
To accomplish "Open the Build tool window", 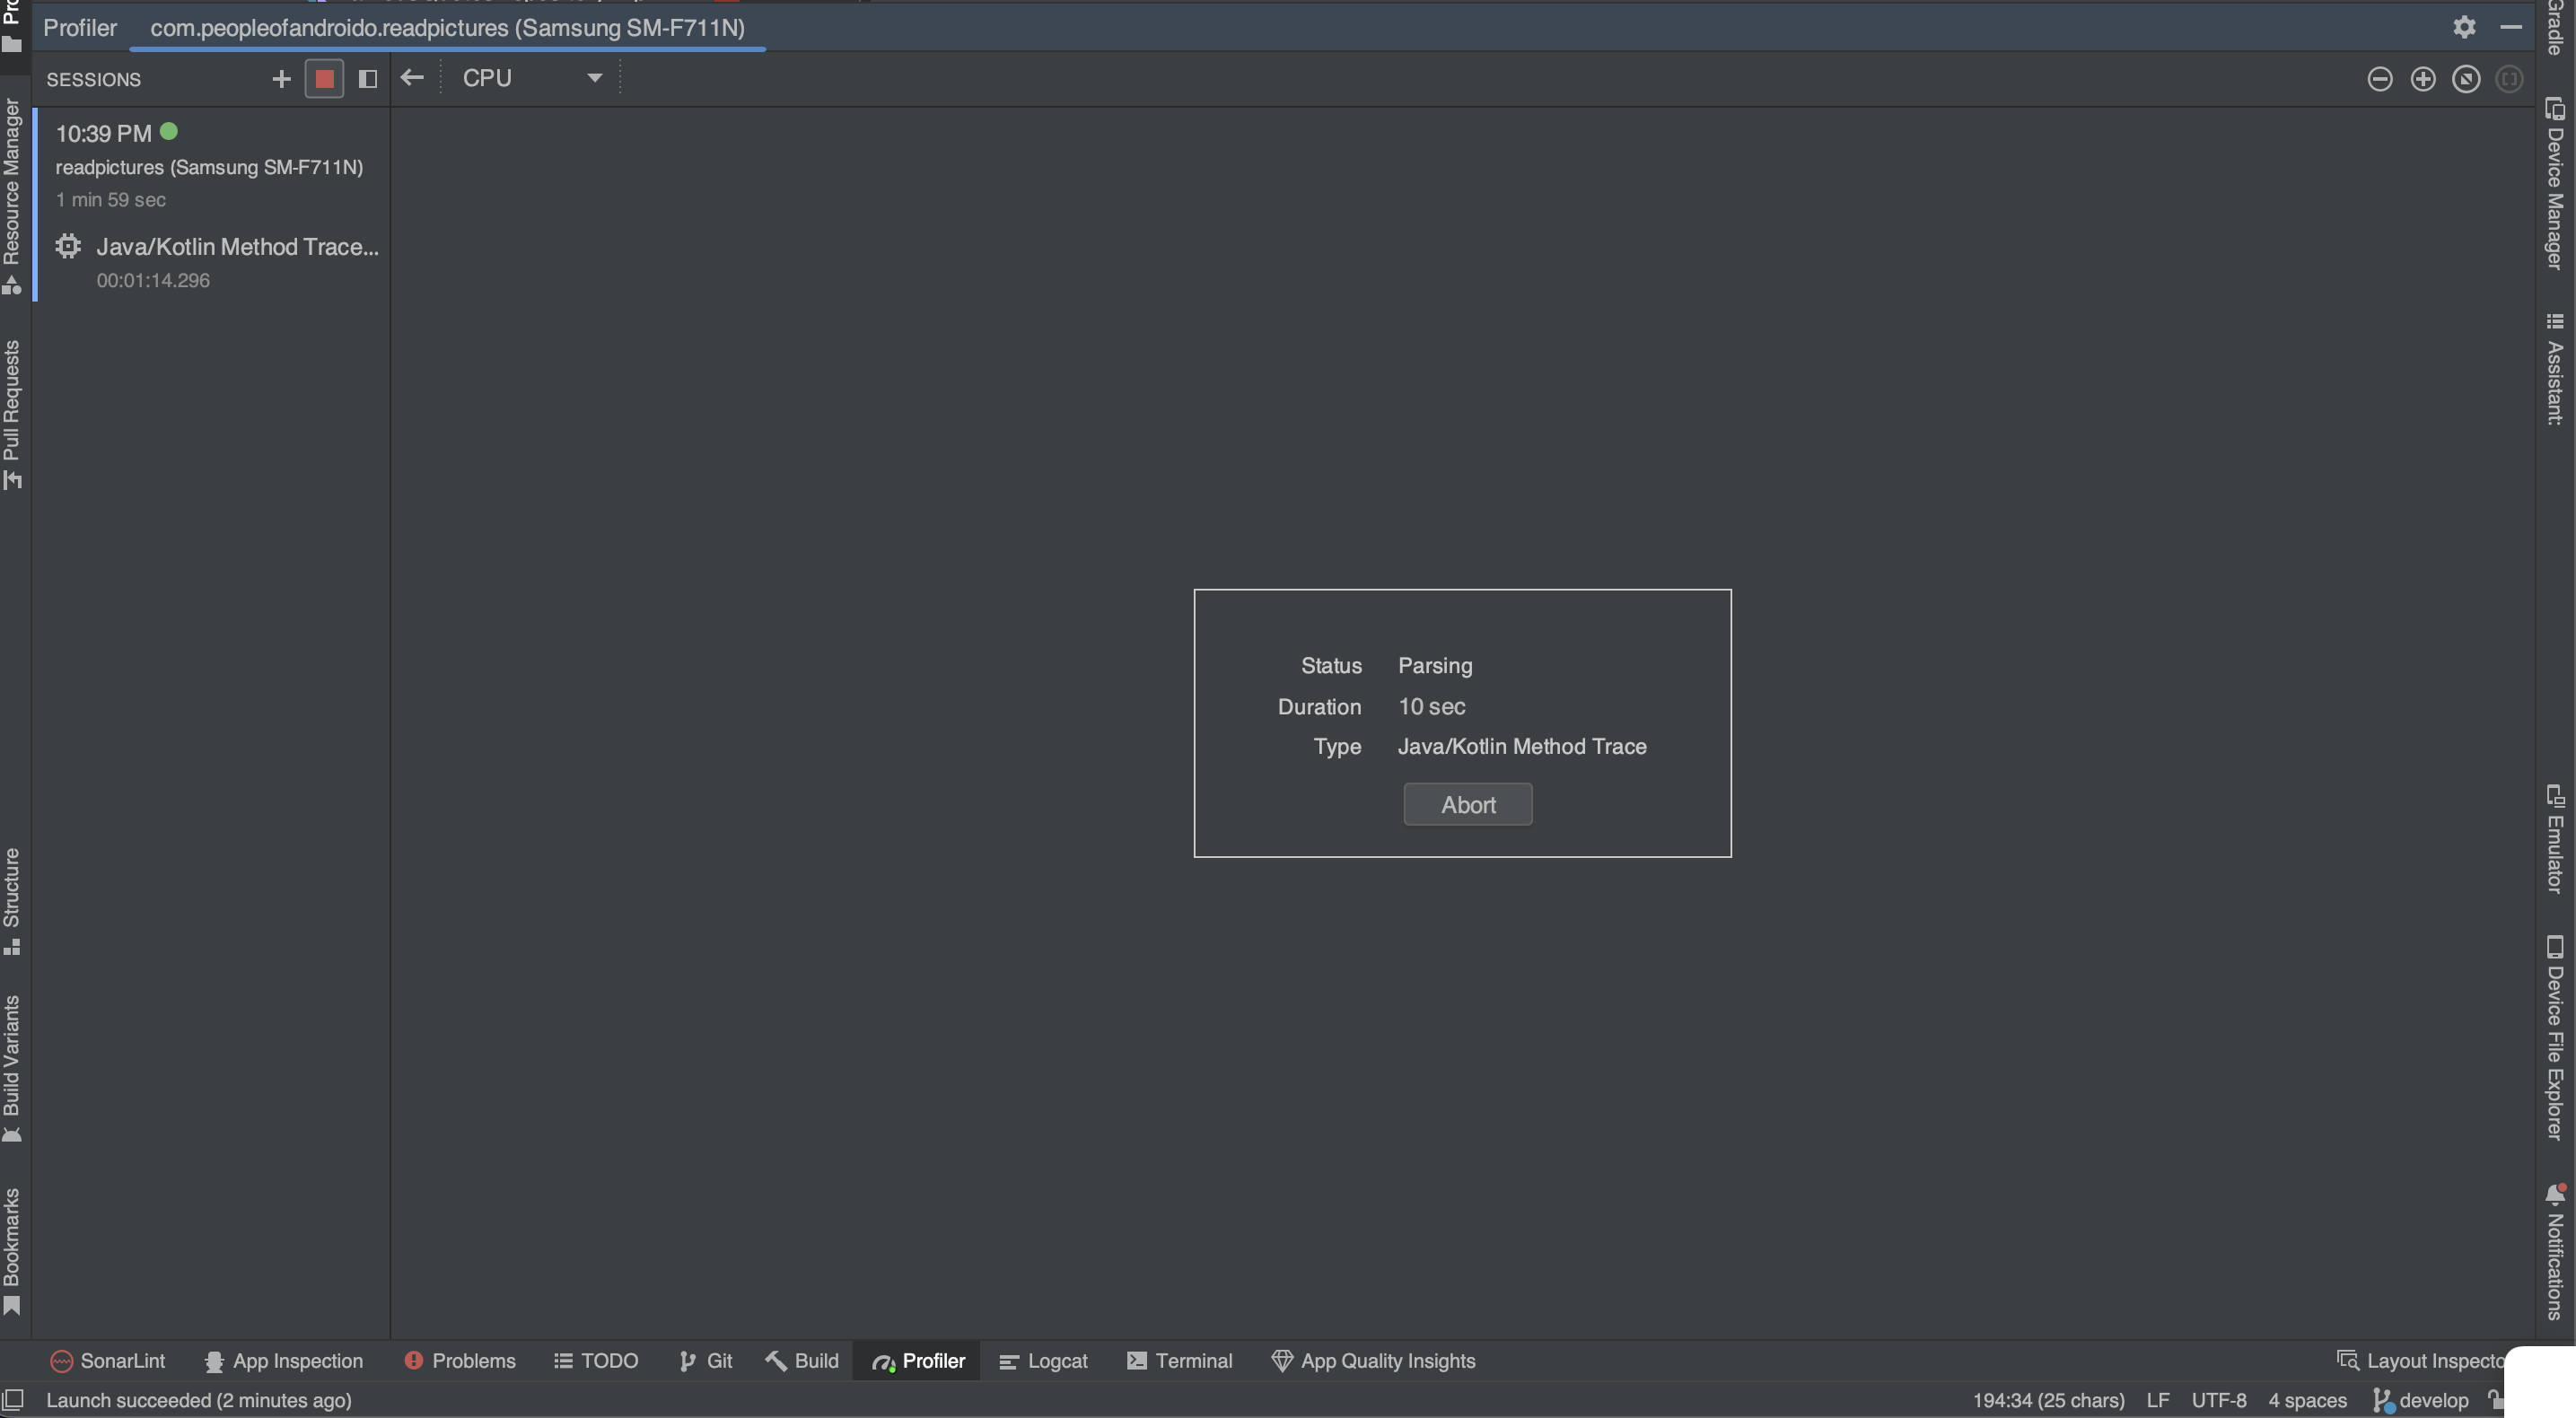I will (802, 1361).
